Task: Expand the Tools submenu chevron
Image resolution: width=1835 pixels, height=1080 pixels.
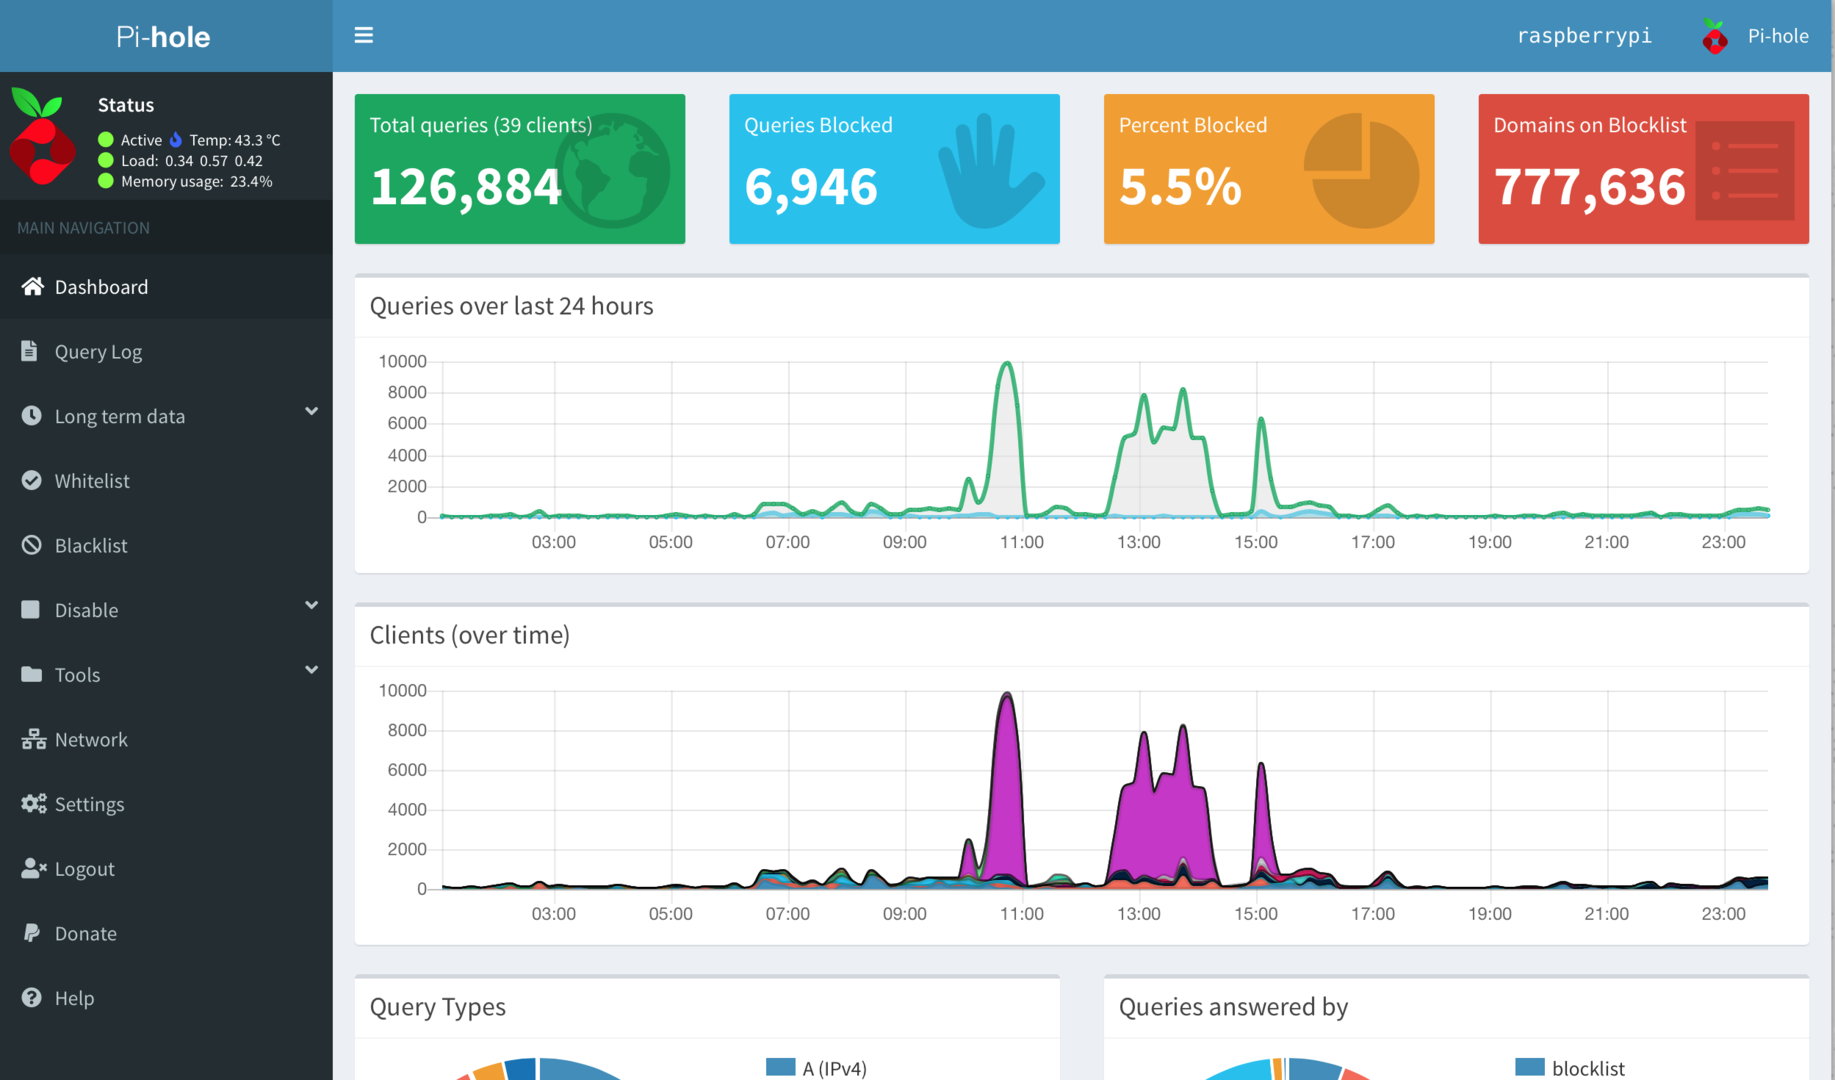Action: click(311, 670)
